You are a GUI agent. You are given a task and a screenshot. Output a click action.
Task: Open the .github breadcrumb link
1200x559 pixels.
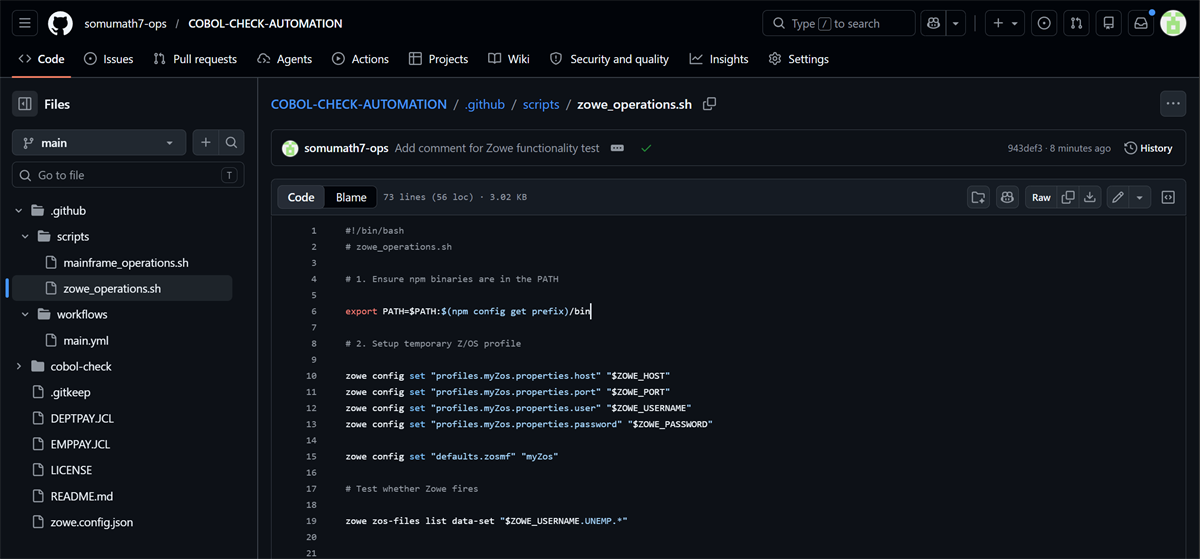coord(483,104)
